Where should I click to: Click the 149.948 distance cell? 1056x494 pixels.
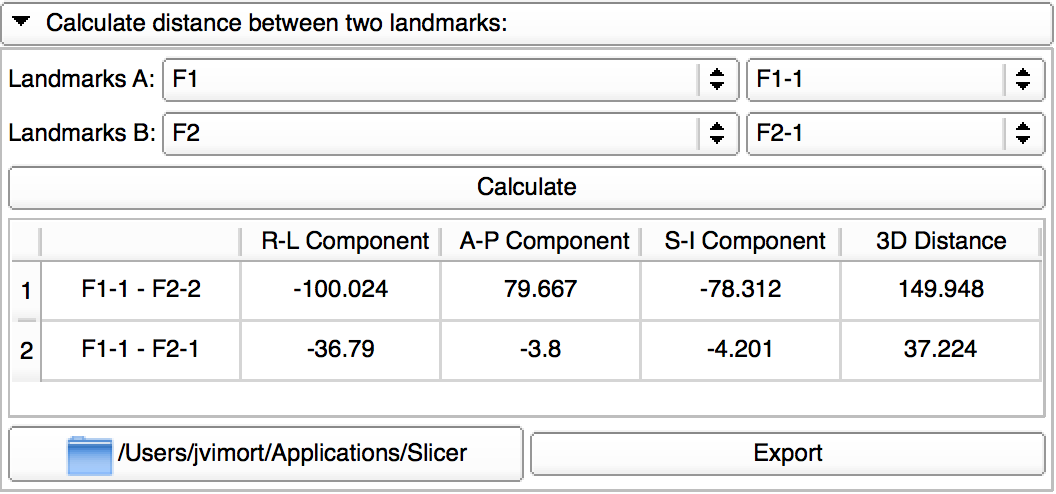click(x=941, y=291)
